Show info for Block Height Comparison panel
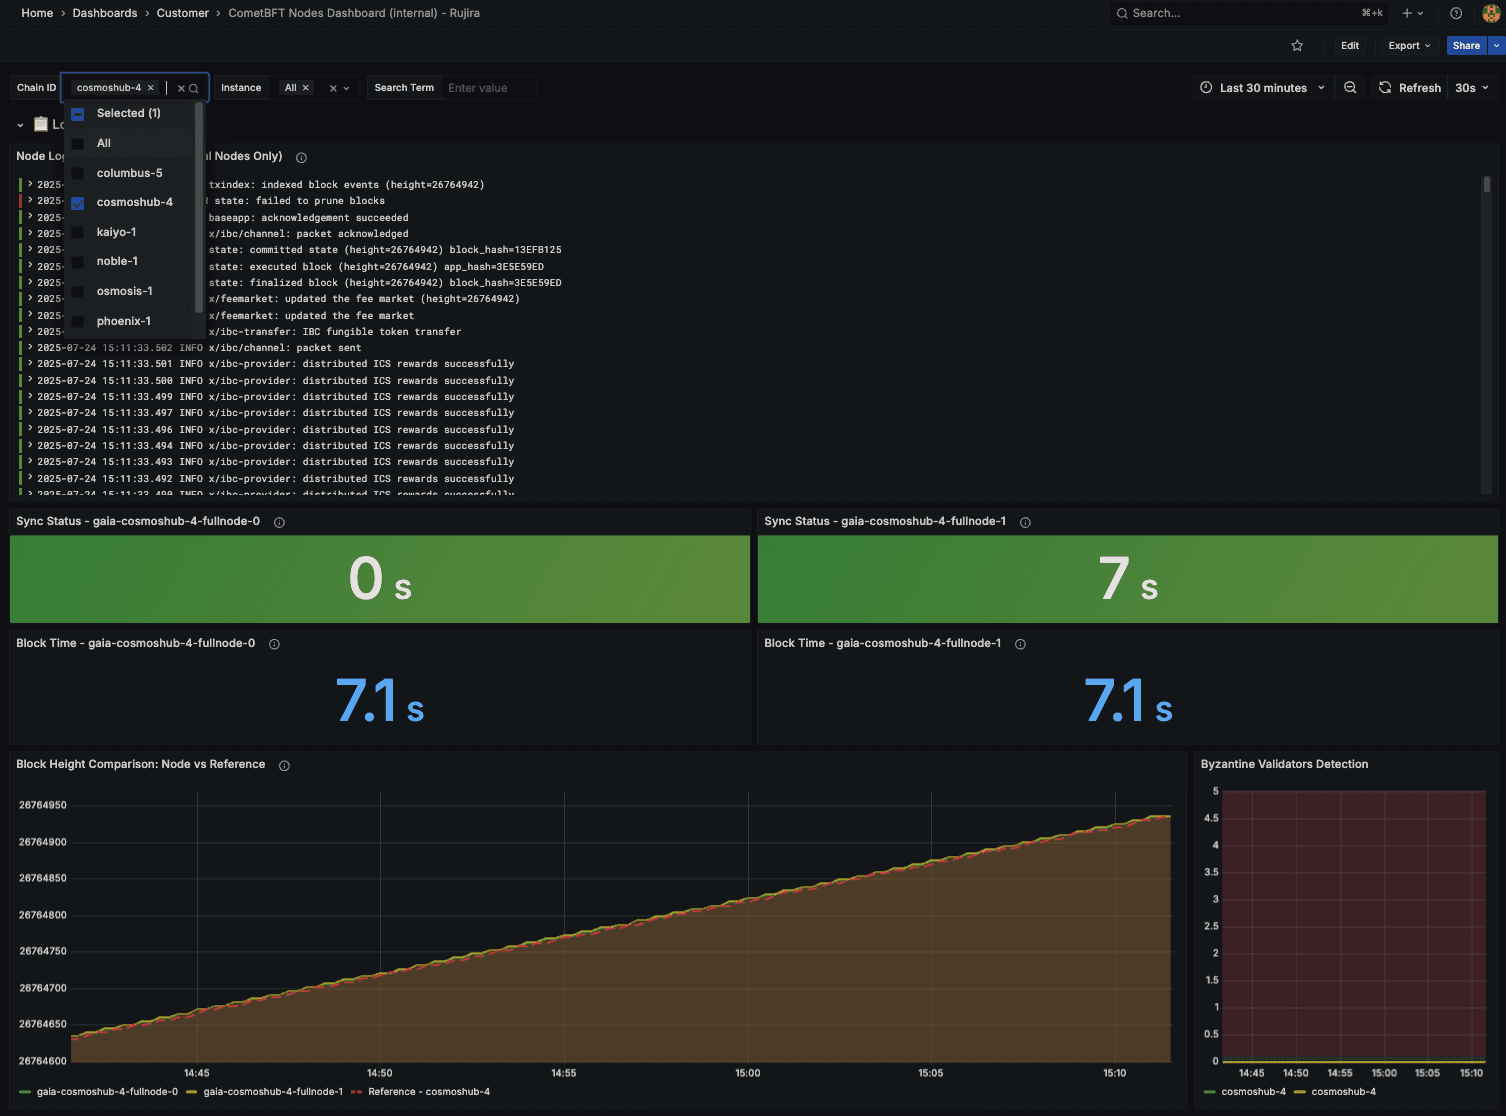The height and width of the screenshot is (1116, 1506). 284,766
